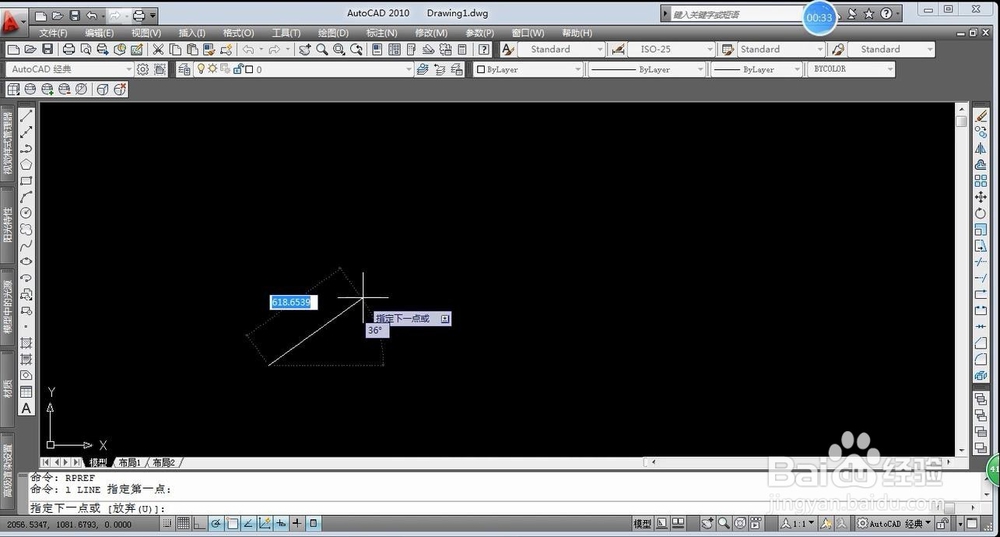This screenshot has height=537, width=1000.
Task: Toggle Snap mode in status bar
Action: click(x=167, y=524)
